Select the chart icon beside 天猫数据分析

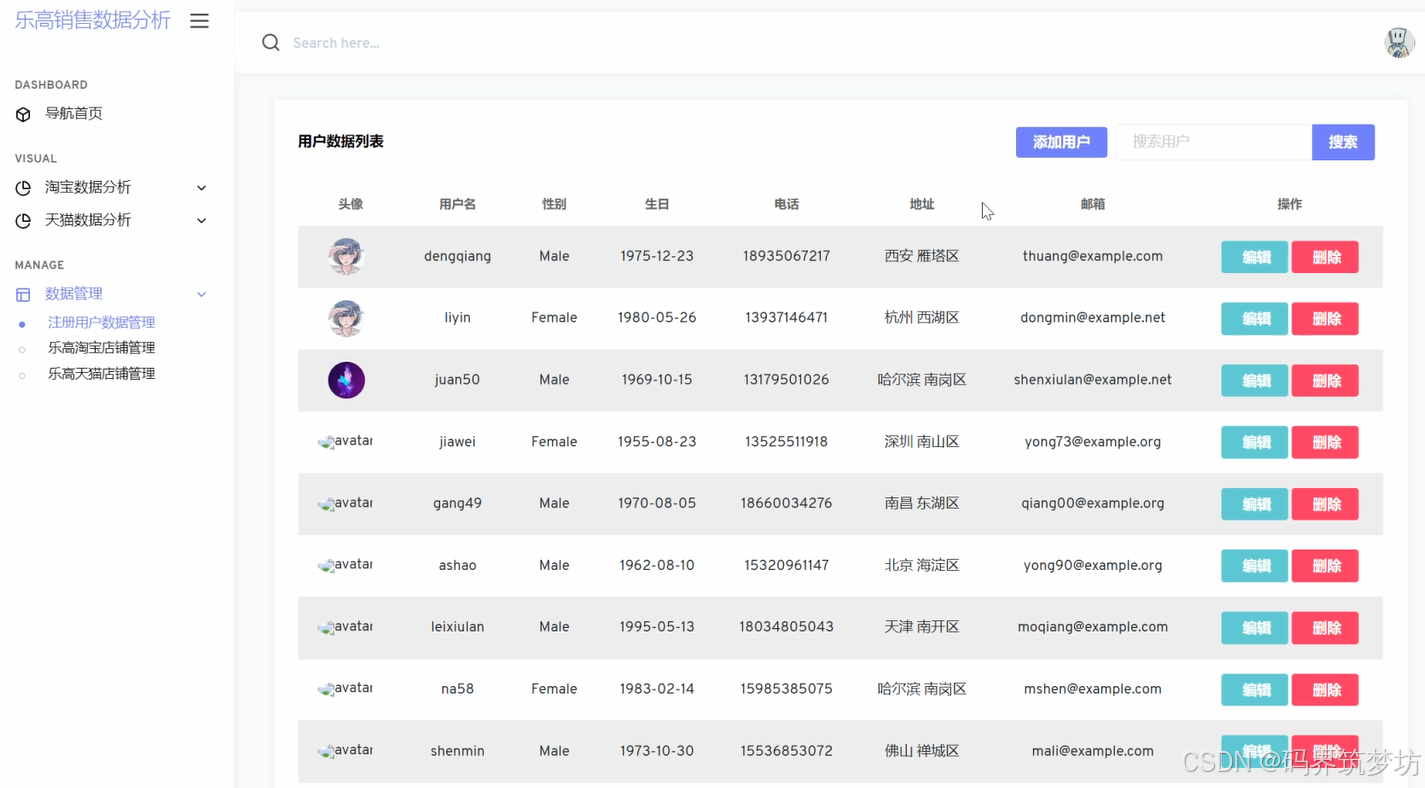pyautogui.click(x=22, y=220)
